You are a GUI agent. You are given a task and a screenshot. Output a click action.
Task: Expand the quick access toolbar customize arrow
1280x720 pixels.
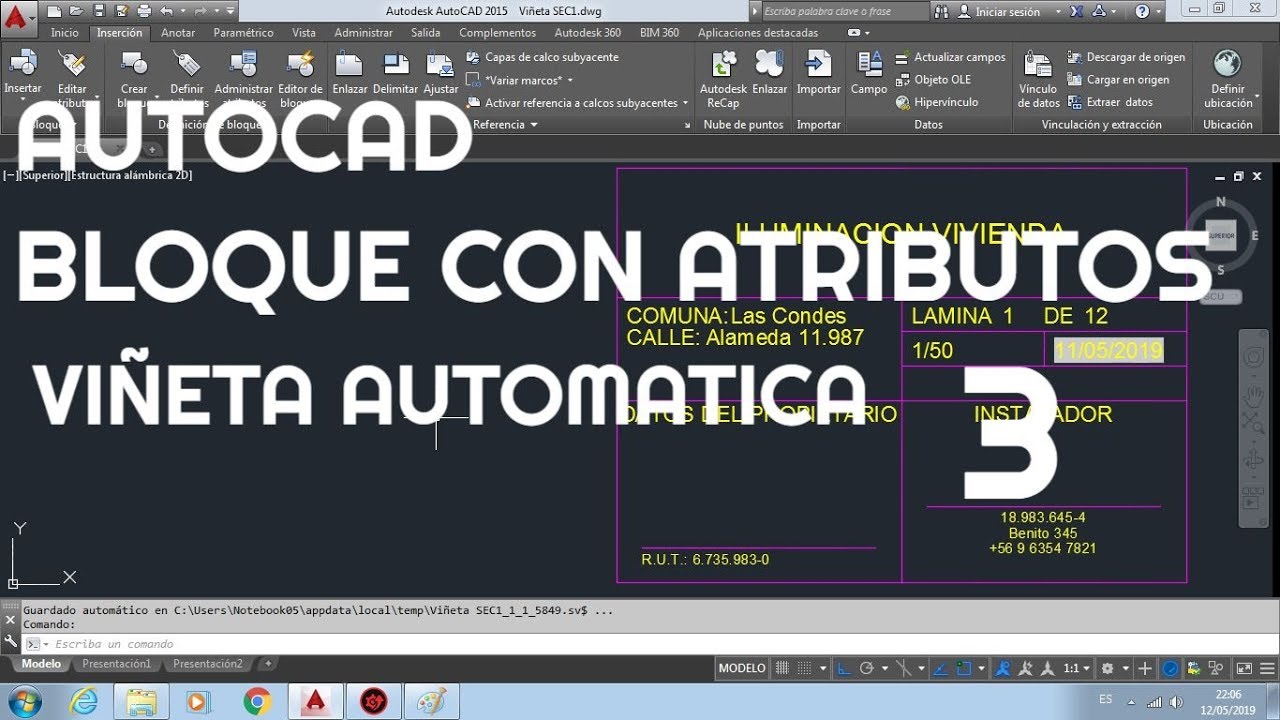pyautogui.click(x=230, y=12)
